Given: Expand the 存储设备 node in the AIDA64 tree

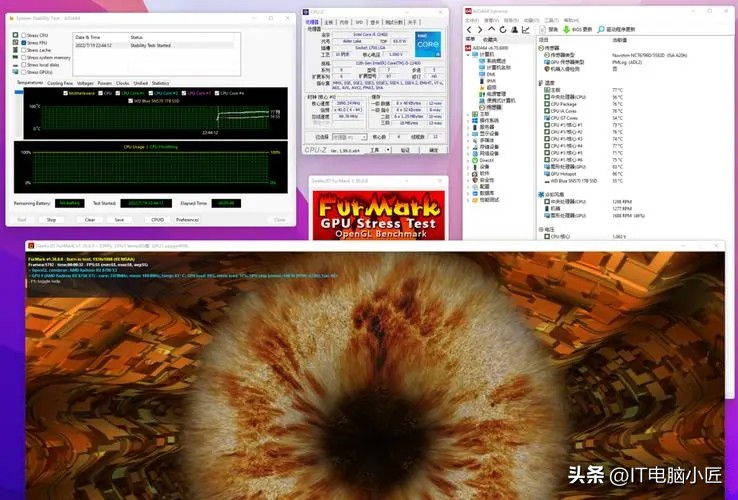Looking at the screenshot, I should tap(468, 147).
